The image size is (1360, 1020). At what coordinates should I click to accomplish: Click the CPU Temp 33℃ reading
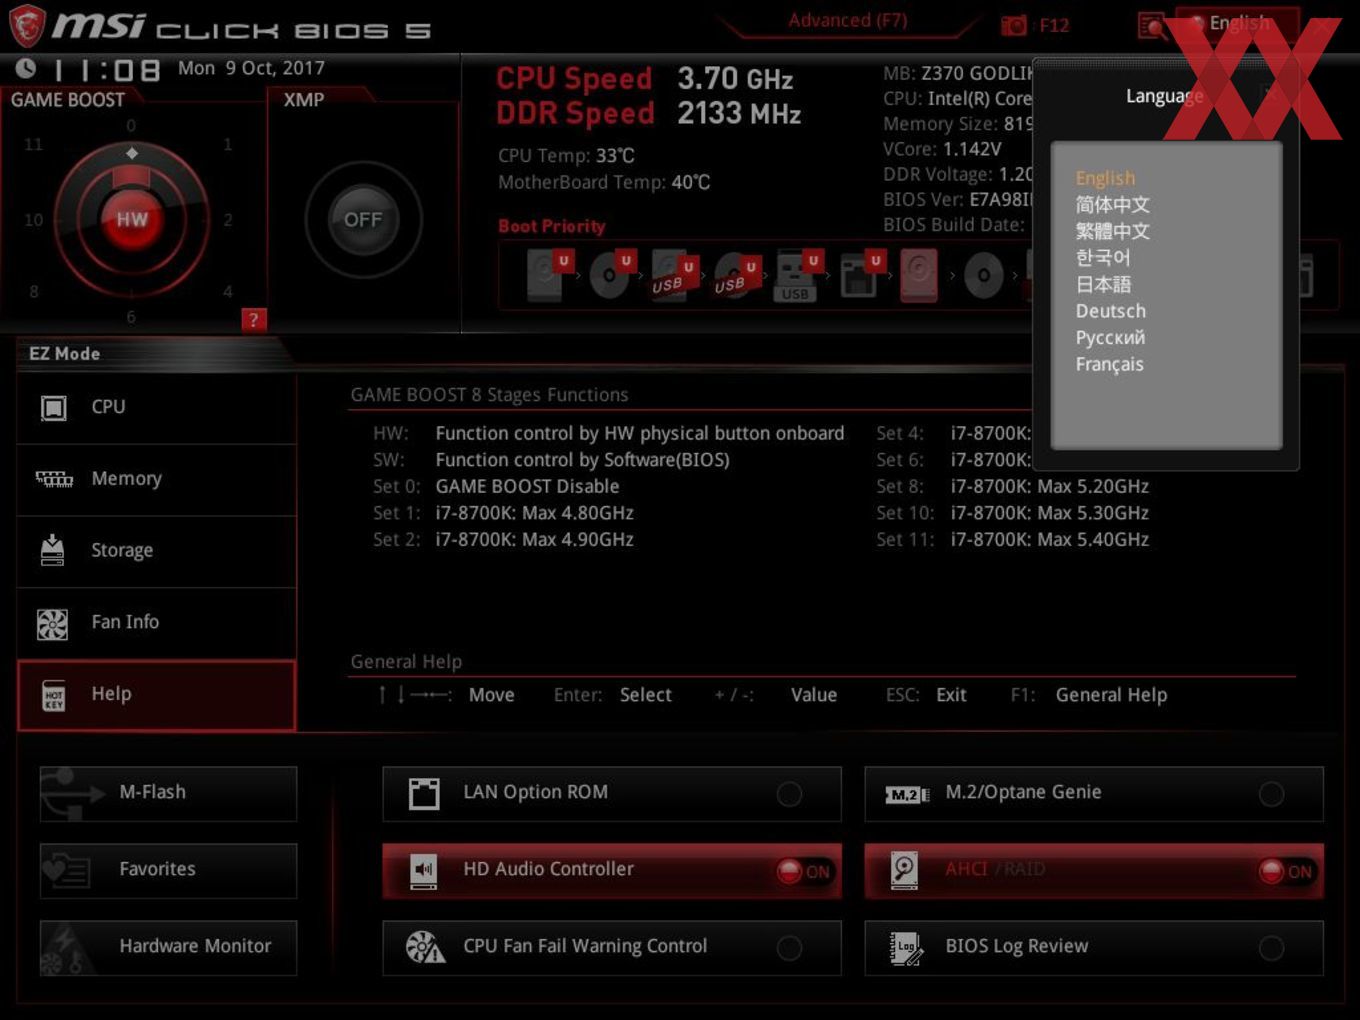click(566, 156)
